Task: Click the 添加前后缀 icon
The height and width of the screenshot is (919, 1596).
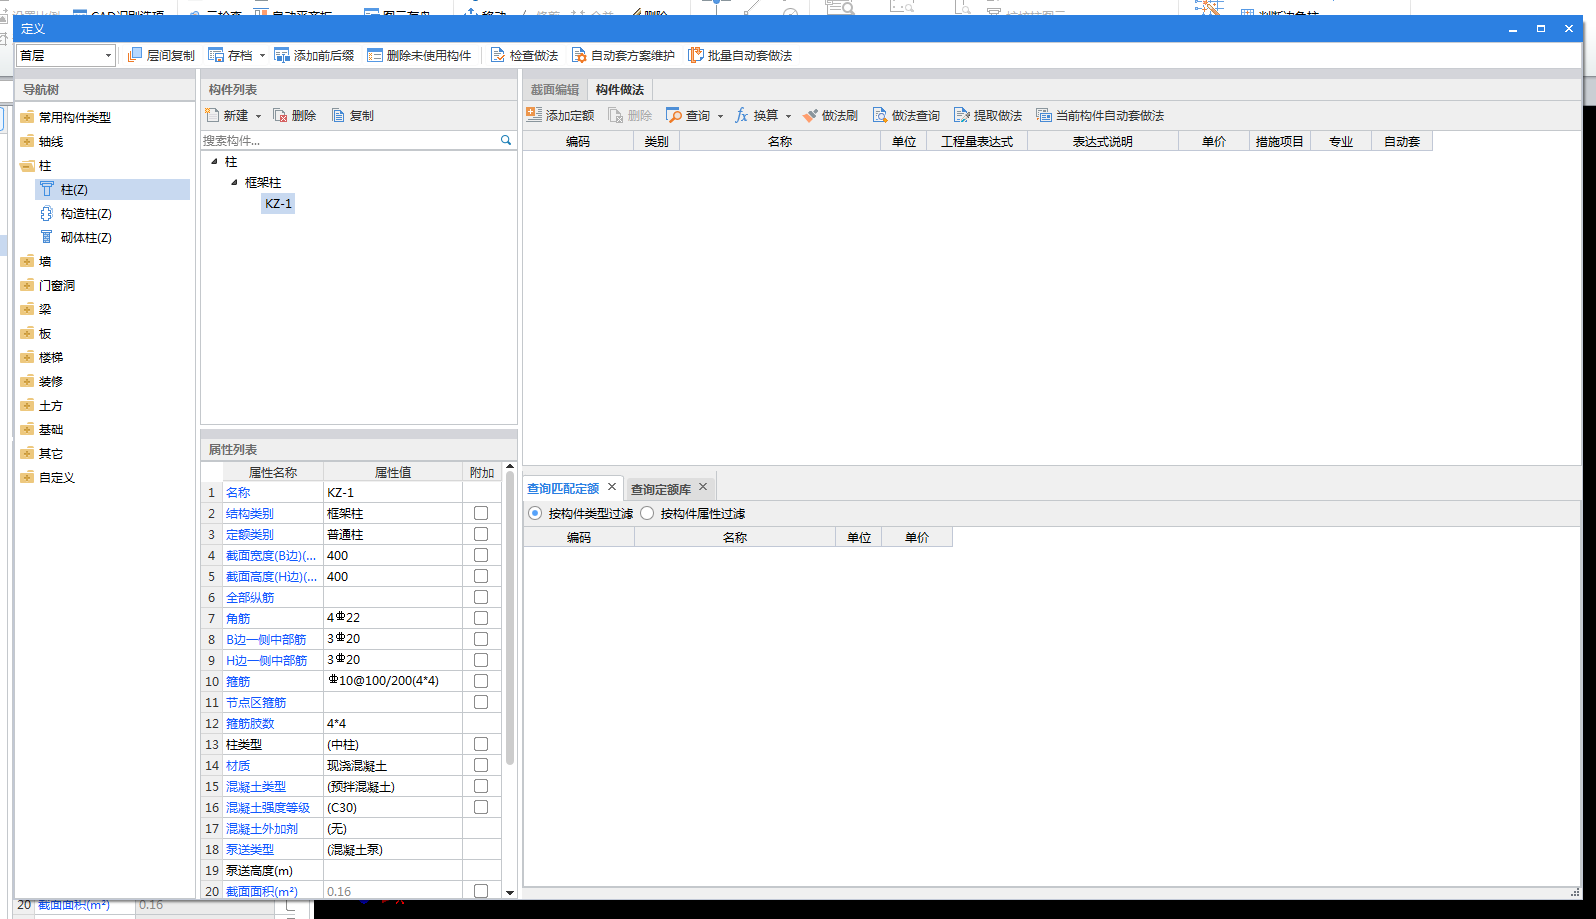Action: click(282, 55)
